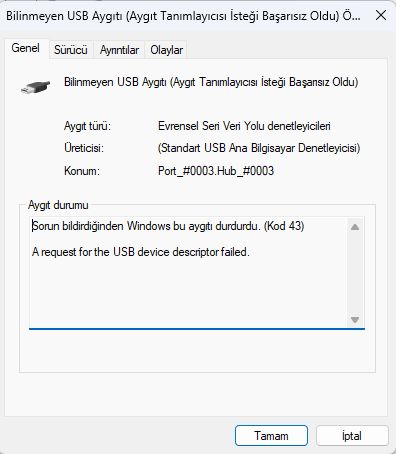Screen dimensions: 396x454
Task: Click the 'Evrensel Seri Veri Yolu denetleyicileri' value
Action: click(244, 126)
